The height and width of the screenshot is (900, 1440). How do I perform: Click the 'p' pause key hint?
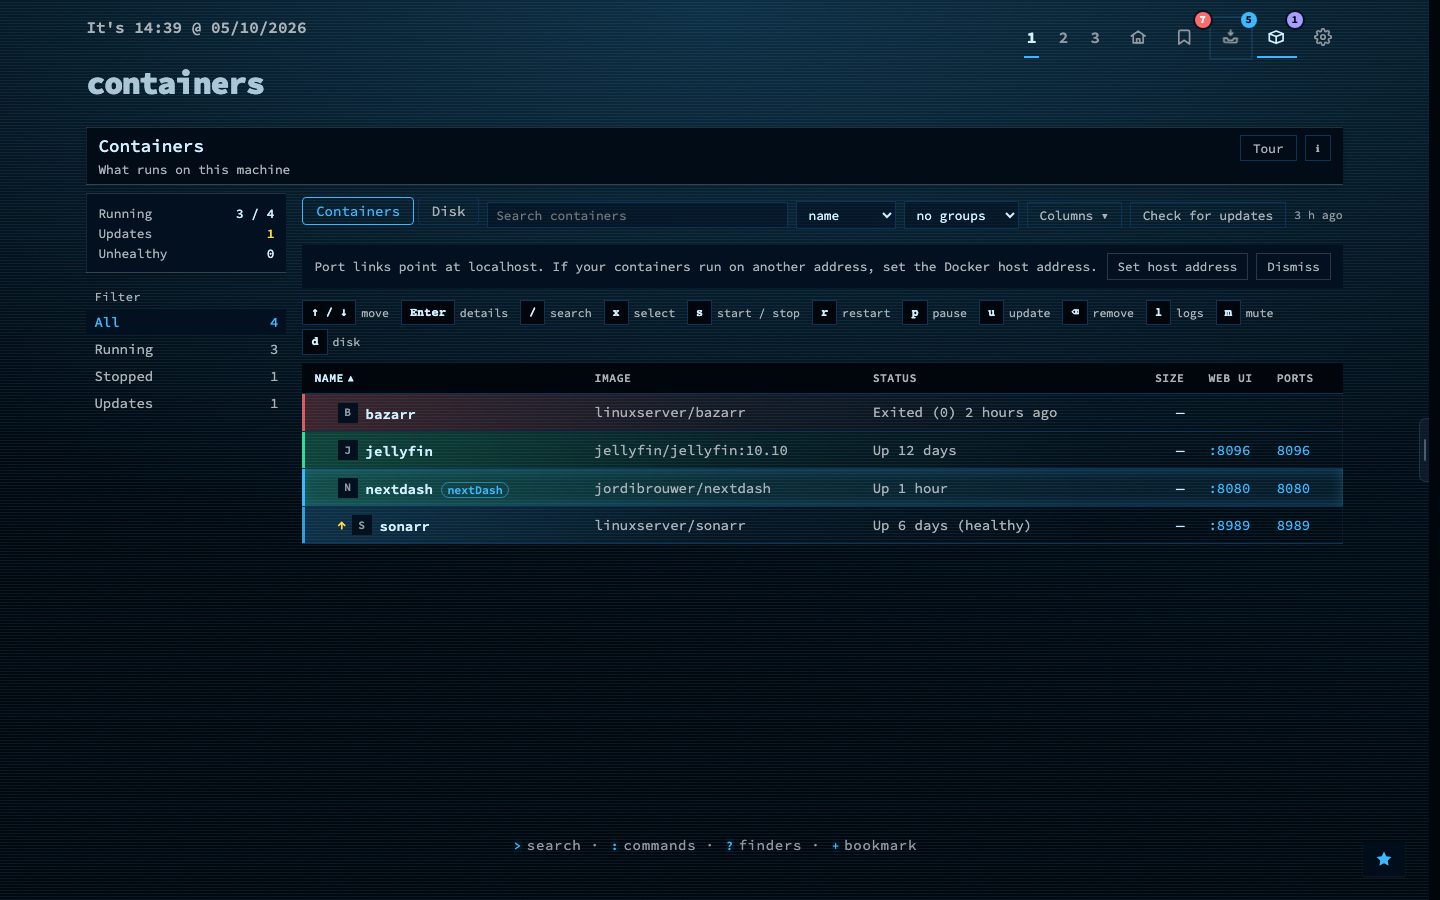(x=914, y=313)
